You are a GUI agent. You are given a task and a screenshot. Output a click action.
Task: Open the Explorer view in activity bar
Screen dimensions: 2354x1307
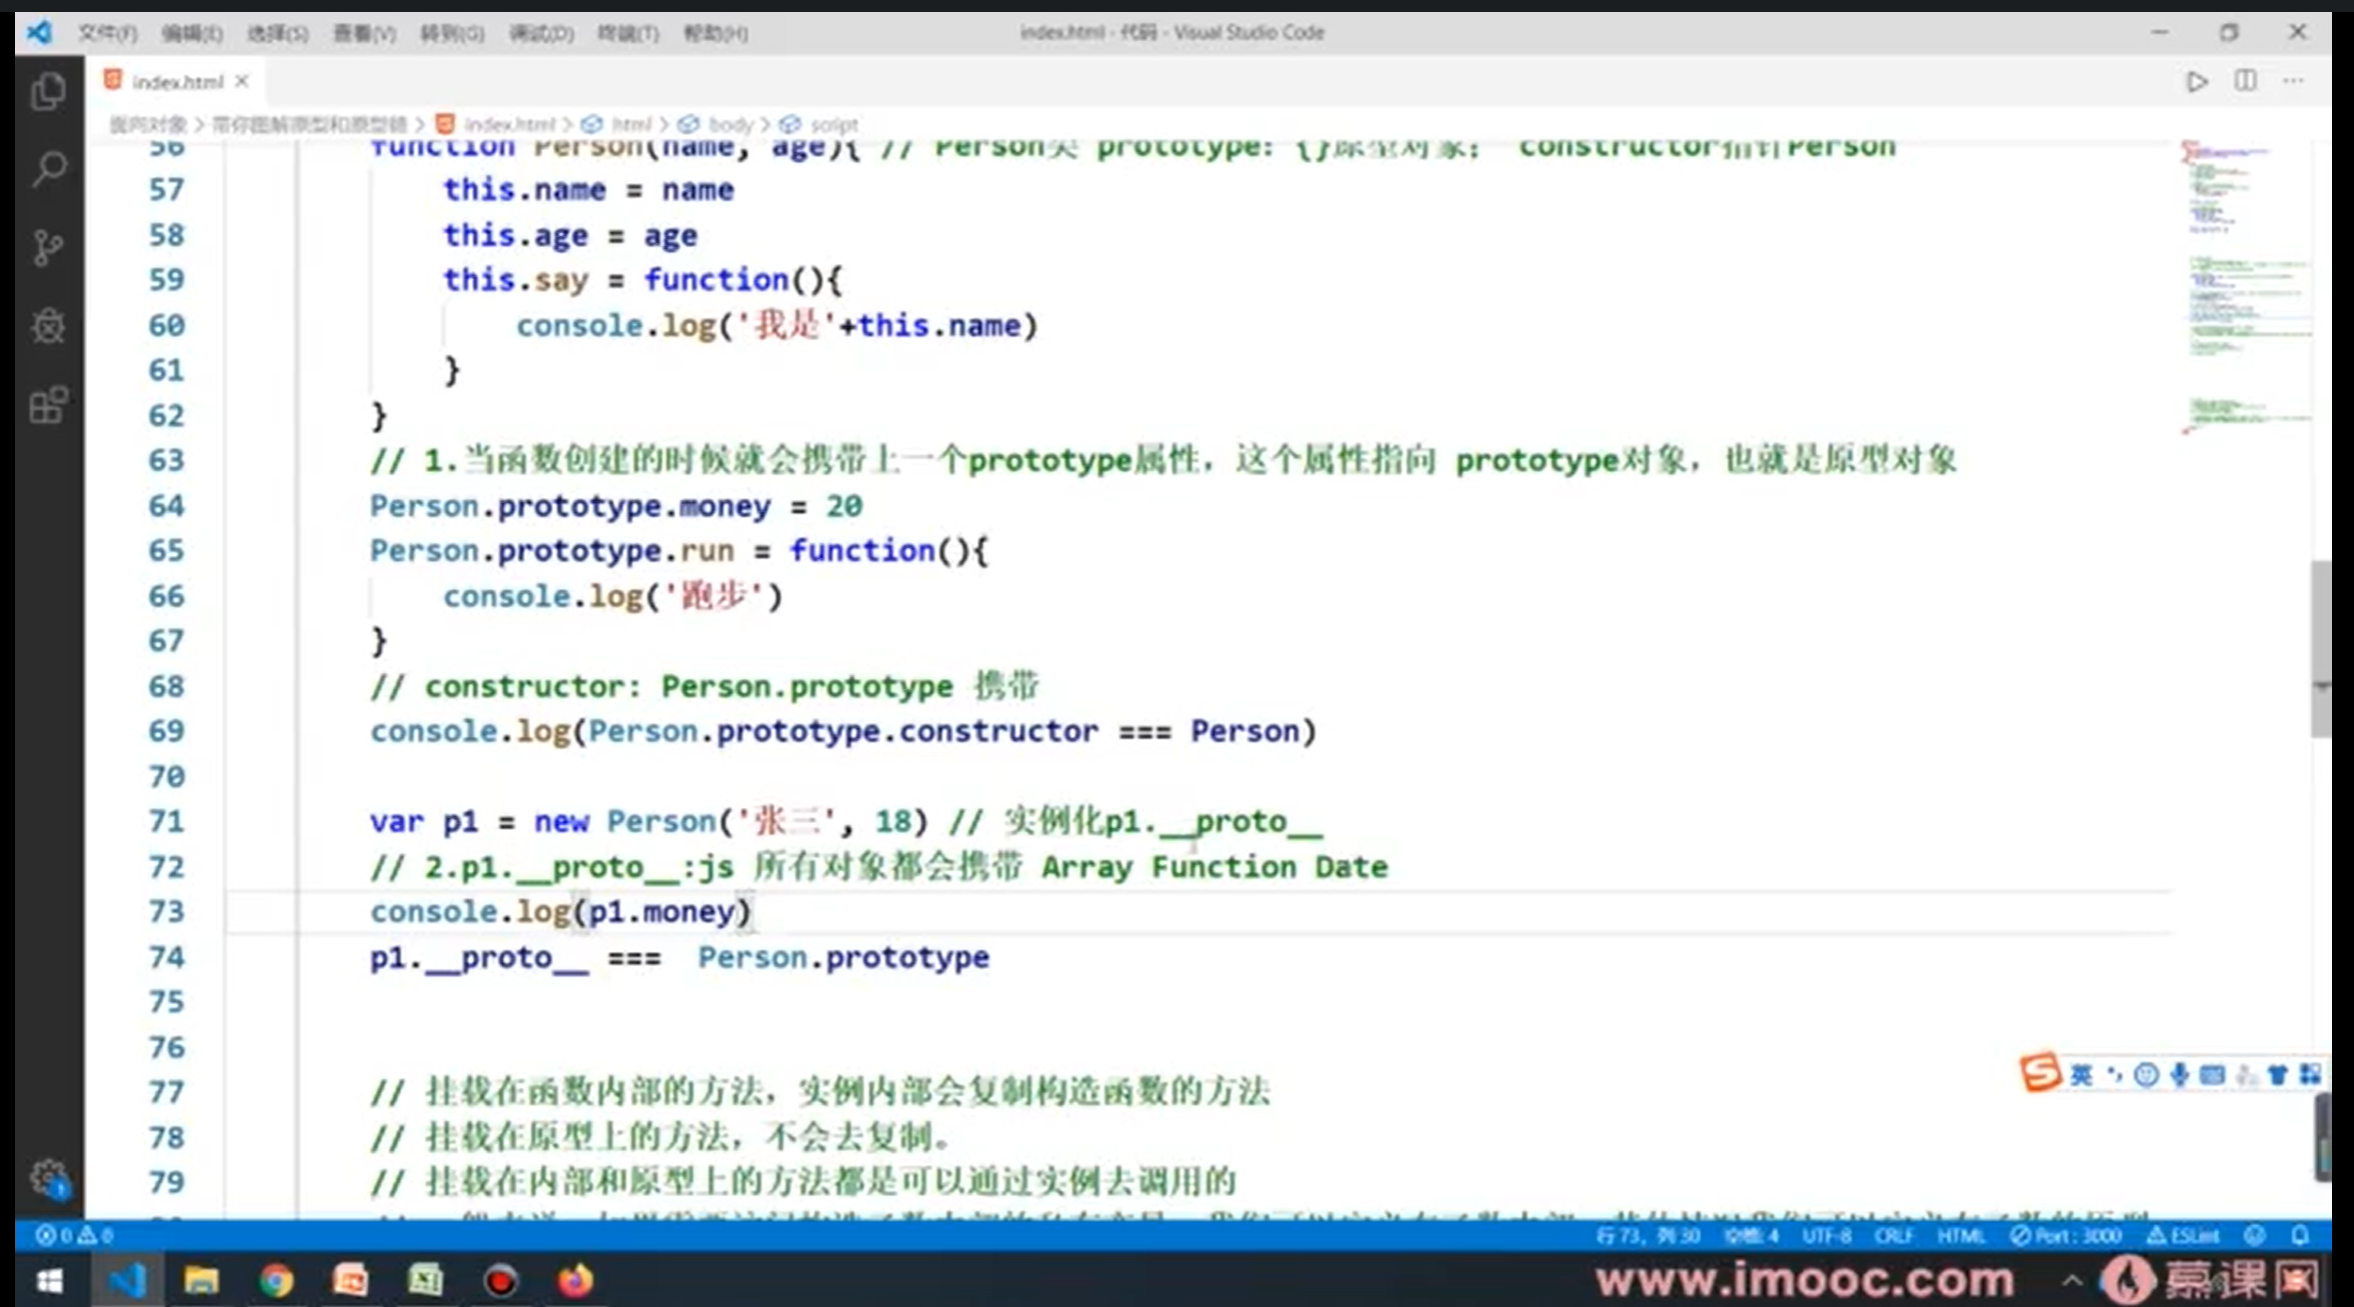[48, 92]
